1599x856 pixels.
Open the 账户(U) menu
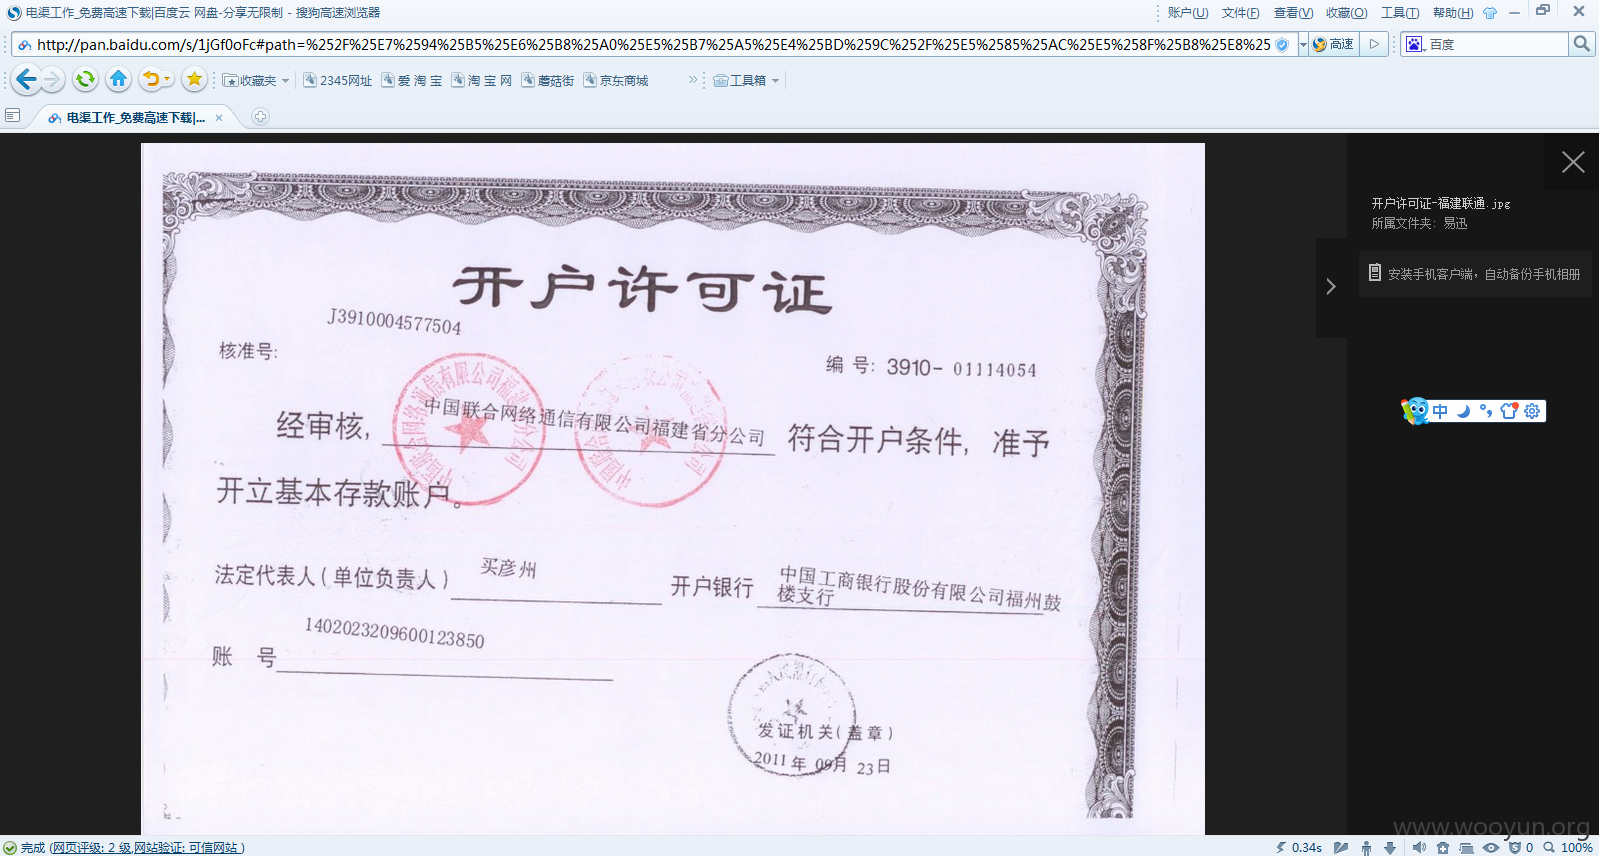pyautogui.click(x=1188, y=13)
